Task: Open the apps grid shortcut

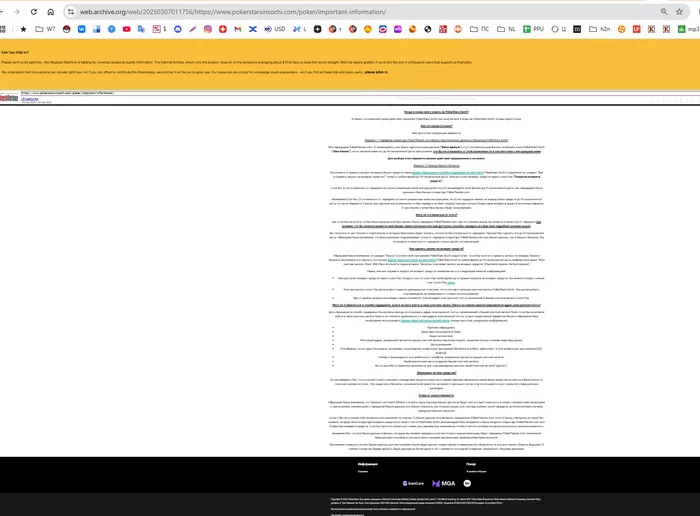Action: pyautogui.click(x=2, y=29)
